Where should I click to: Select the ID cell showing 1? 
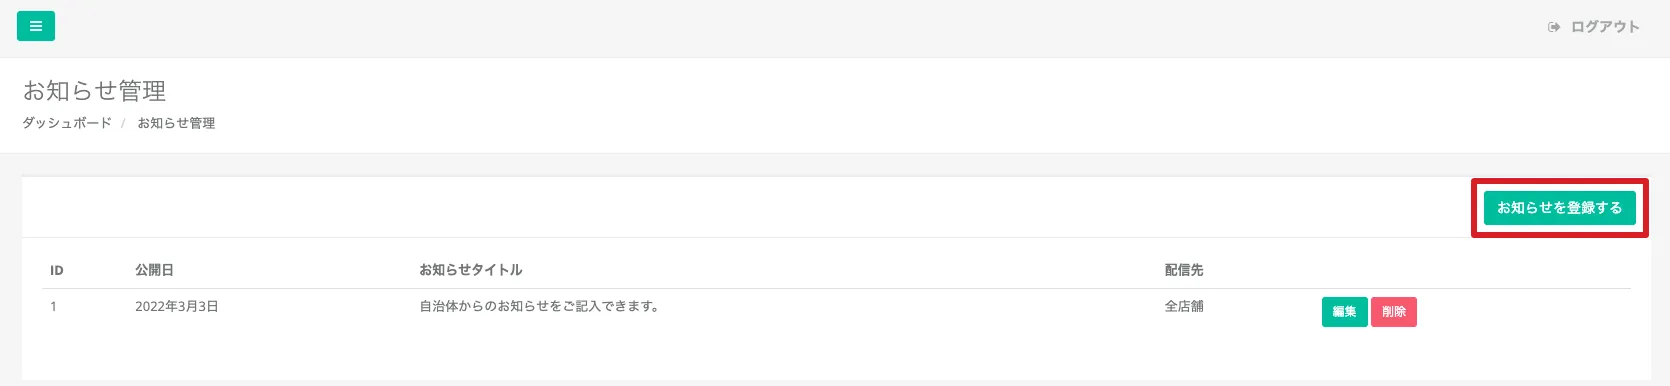pyautogui.click(x=54, y=306)
